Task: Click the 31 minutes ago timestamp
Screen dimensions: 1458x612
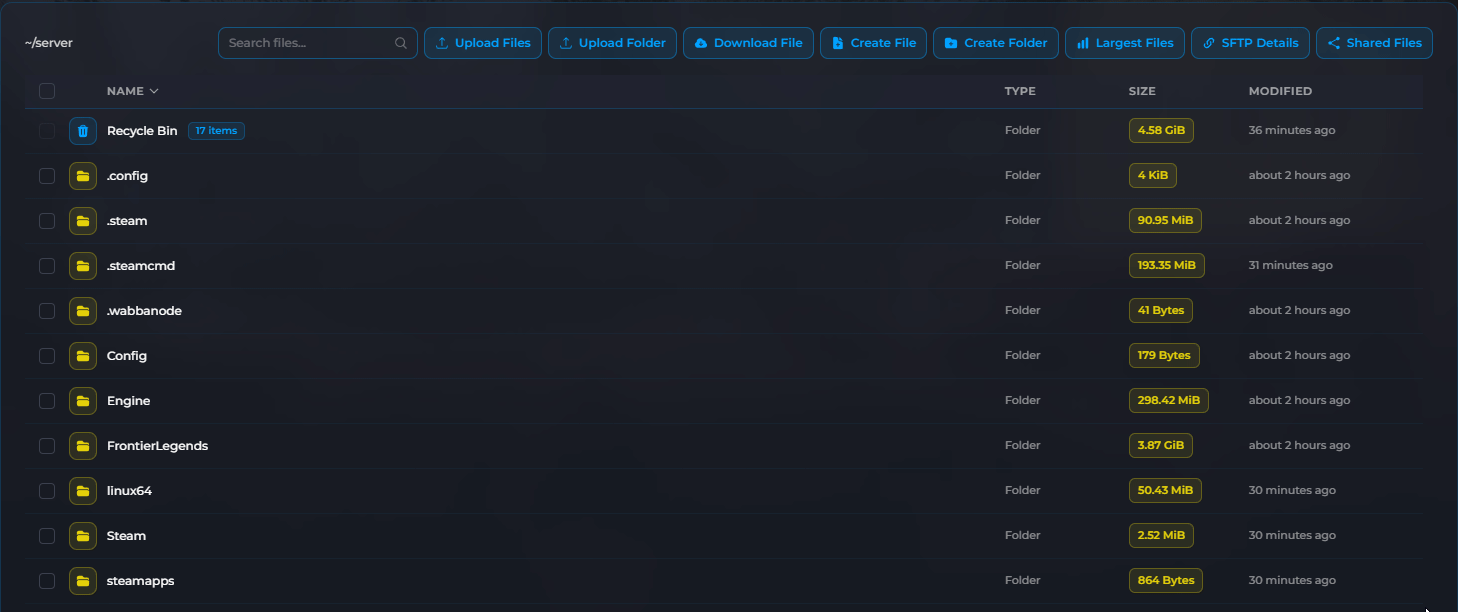Action: (1291, 266)
